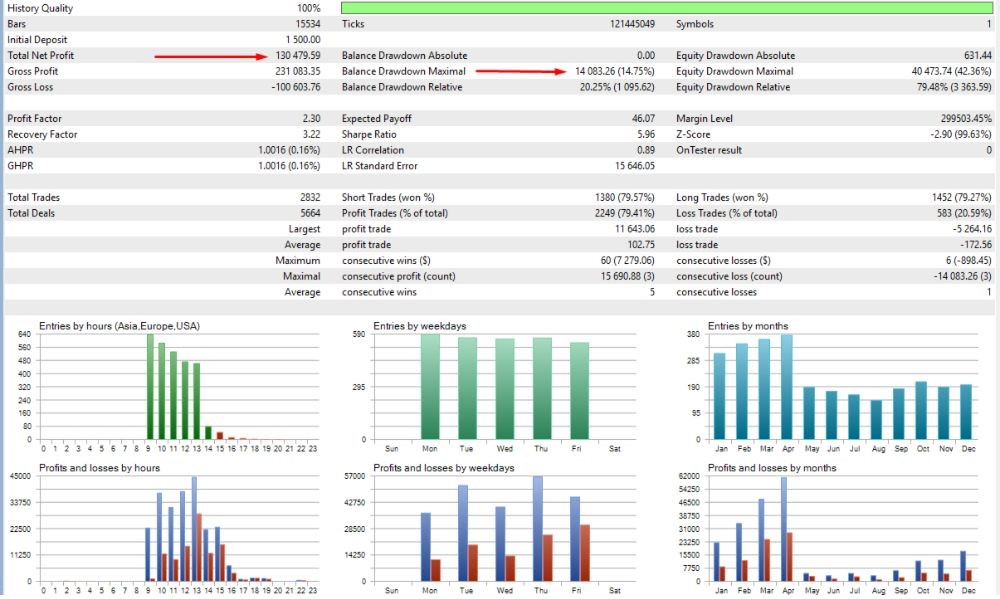Click the "Entries by hours (Asia,Europe,USA)" chart title

coord(119,326)
